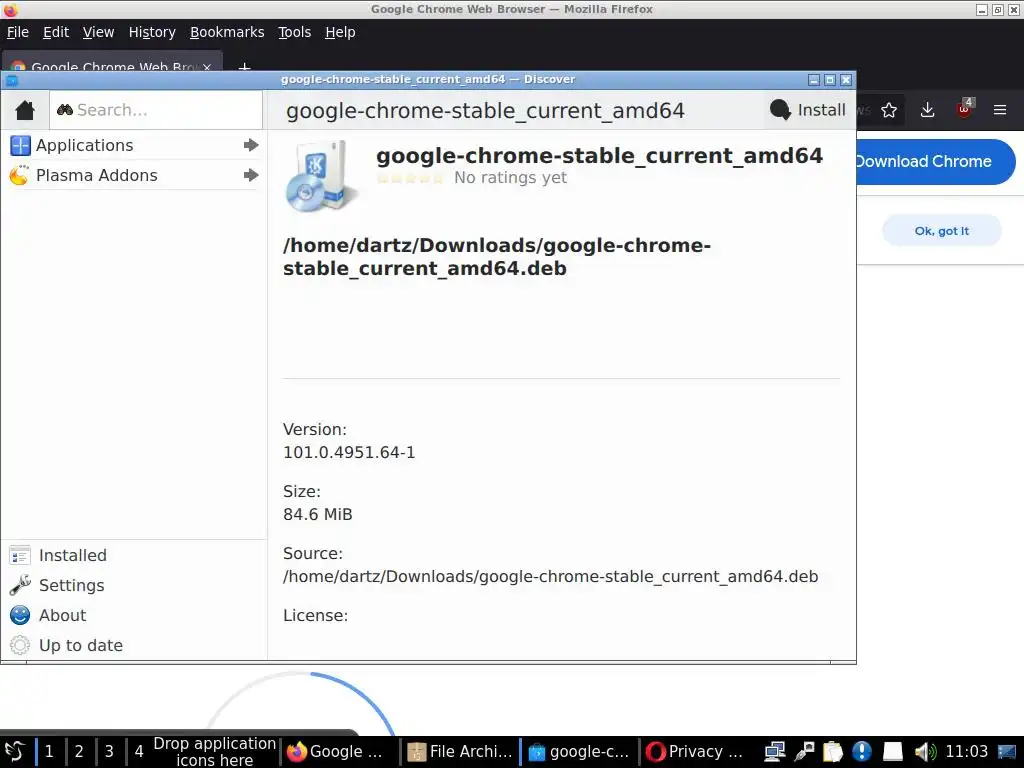Click the size value 84.6 MiB
Viewport: 1024px width, 768px height.
pyautogui.click(x=317, y=515)
